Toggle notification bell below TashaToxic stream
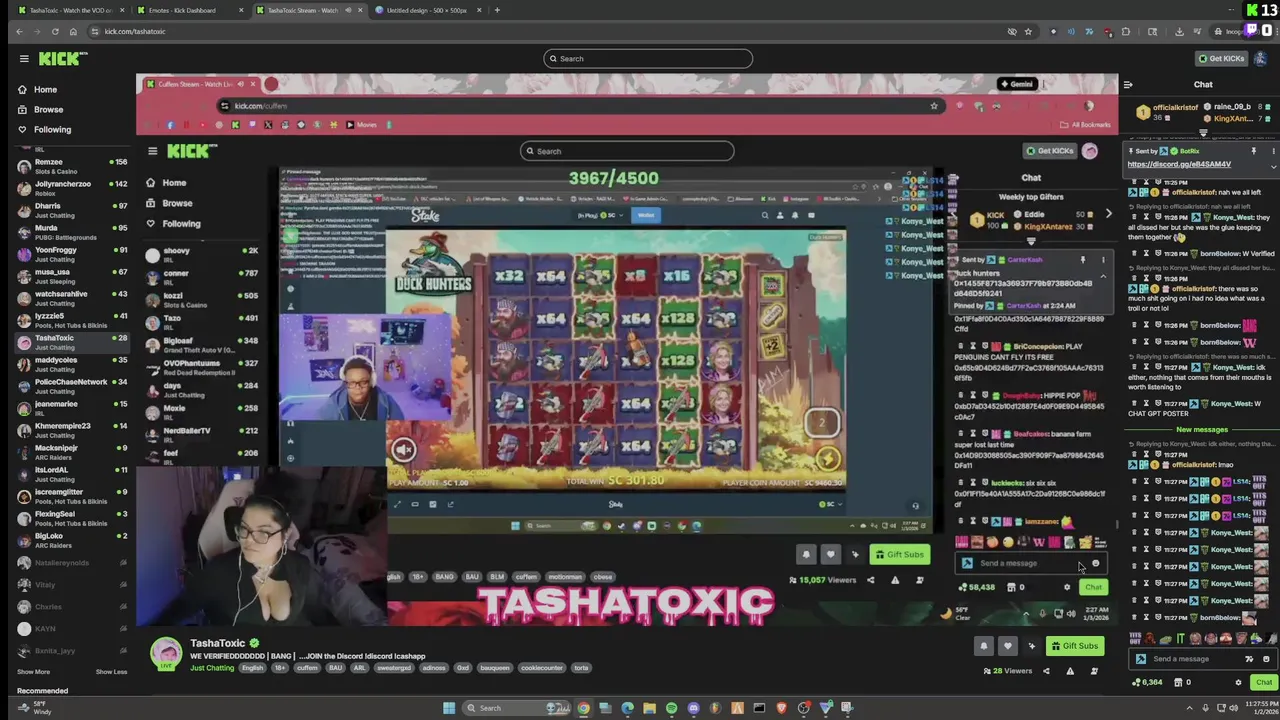 (984, 646)
